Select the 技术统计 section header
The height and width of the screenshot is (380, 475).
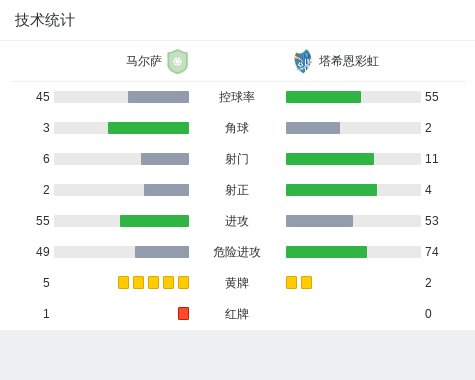click(x=45, y=20)
